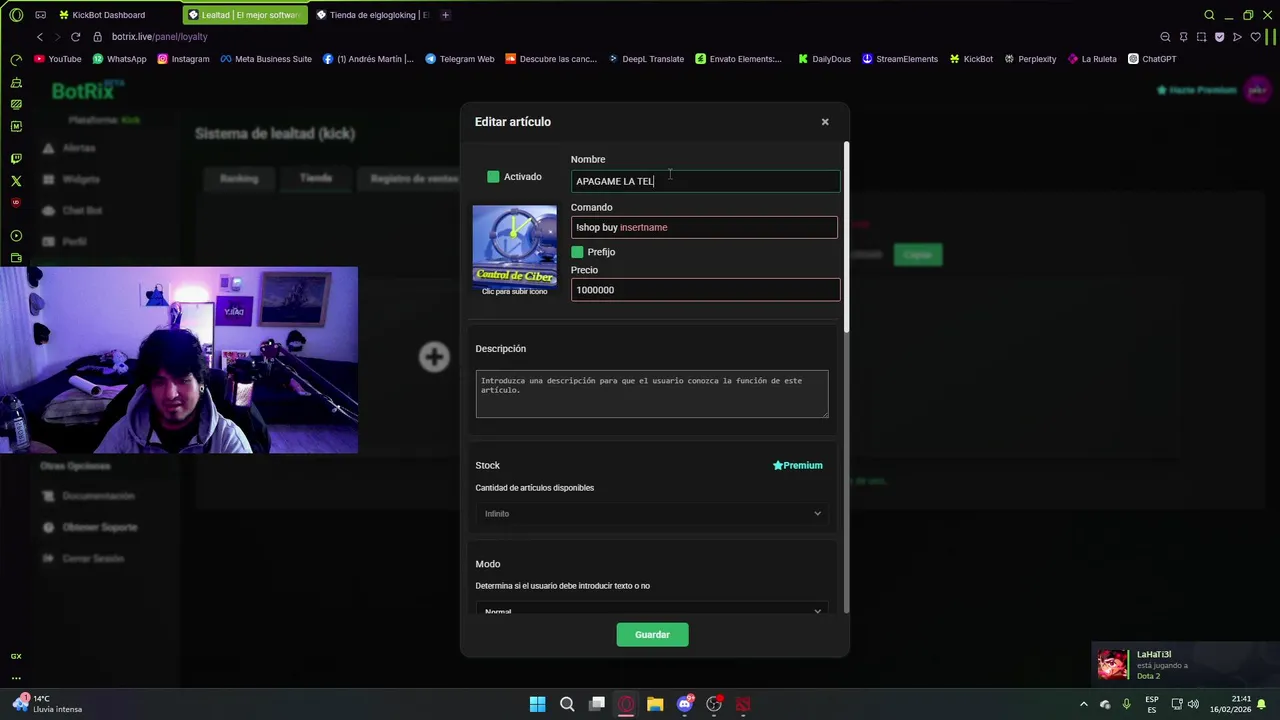Click the browser forward arrow
The image size is (1280, 720).
tap(57, 37)
